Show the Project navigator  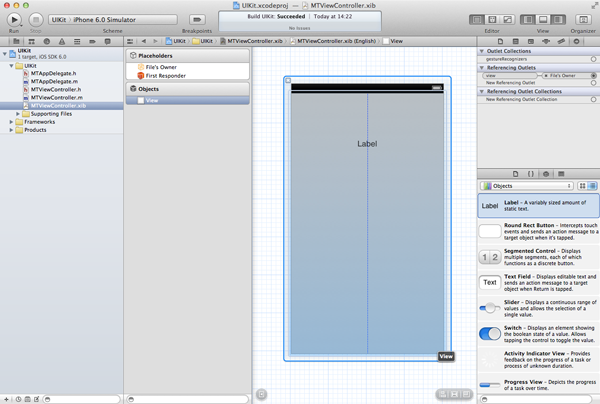(x=16, y=41)
